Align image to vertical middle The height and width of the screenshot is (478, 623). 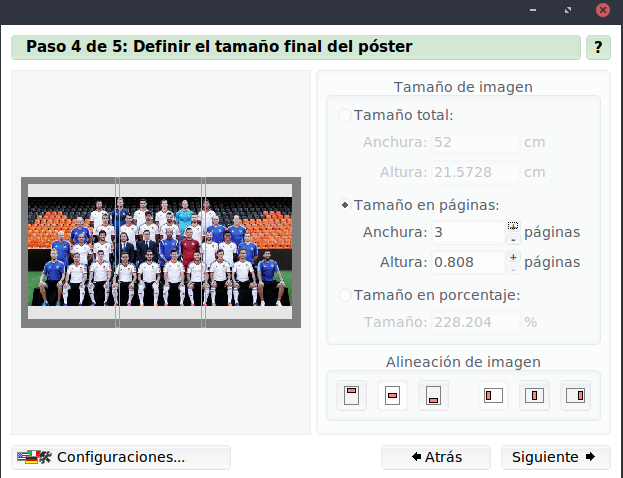(393, 395)
